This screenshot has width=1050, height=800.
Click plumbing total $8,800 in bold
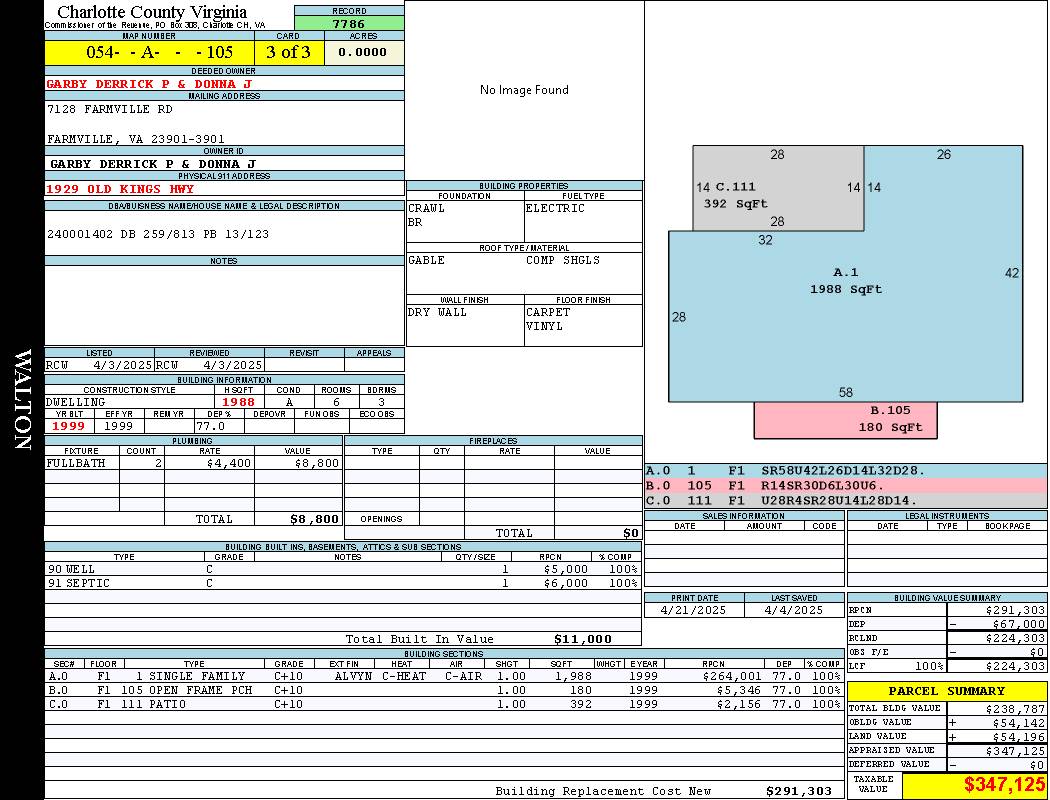click(314, 519)
